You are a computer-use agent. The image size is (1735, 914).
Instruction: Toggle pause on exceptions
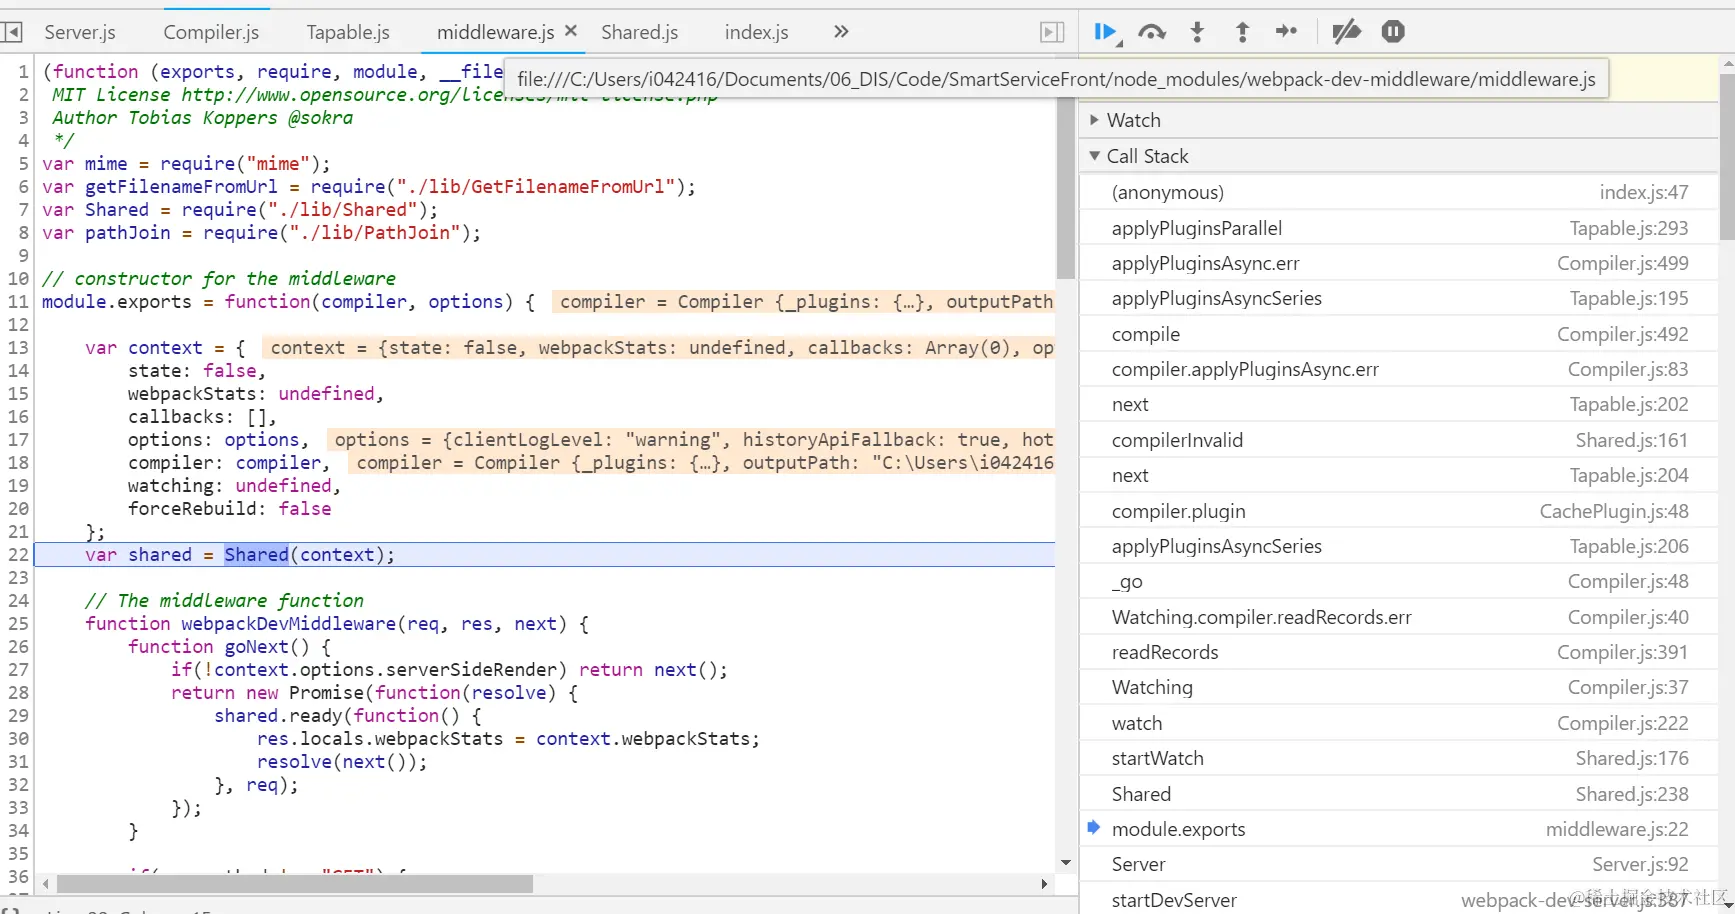(x=1393, y=32)
